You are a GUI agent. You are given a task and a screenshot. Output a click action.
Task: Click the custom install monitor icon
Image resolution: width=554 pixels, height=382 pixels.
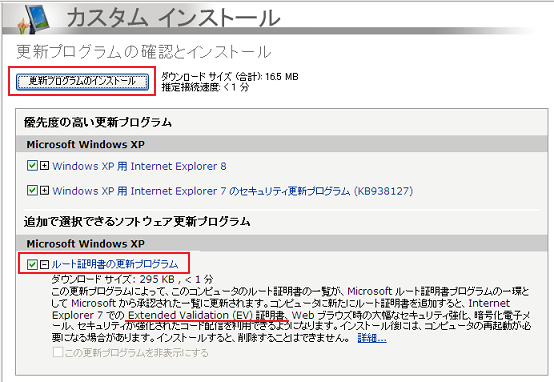click(x=34, y=19)
